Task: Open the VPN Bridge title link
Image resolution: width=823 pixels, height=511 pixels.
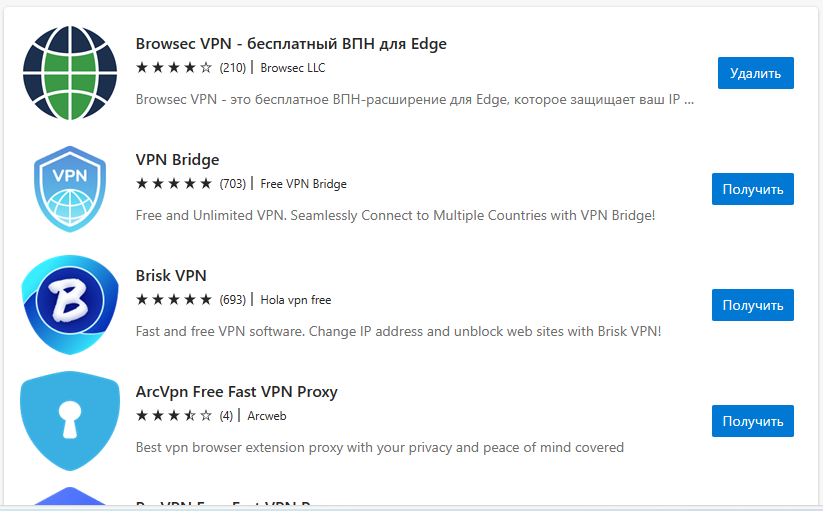Action: 177,159
